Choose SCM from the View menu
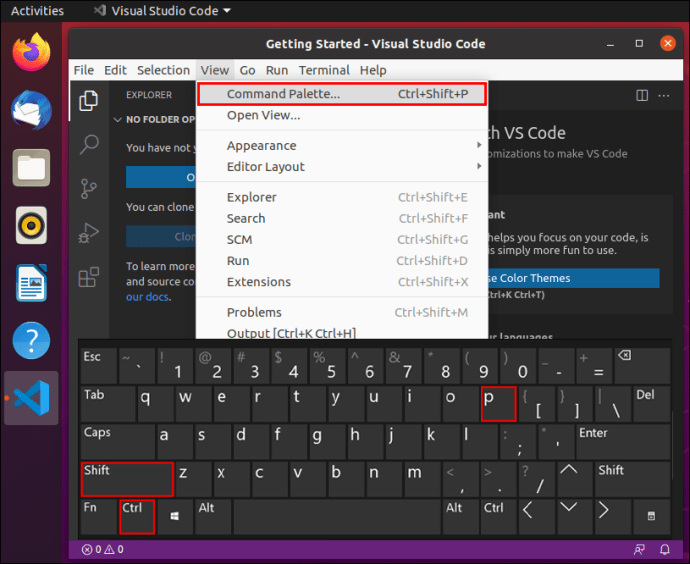This screenshot has height=564, width=690. (342, 239)
